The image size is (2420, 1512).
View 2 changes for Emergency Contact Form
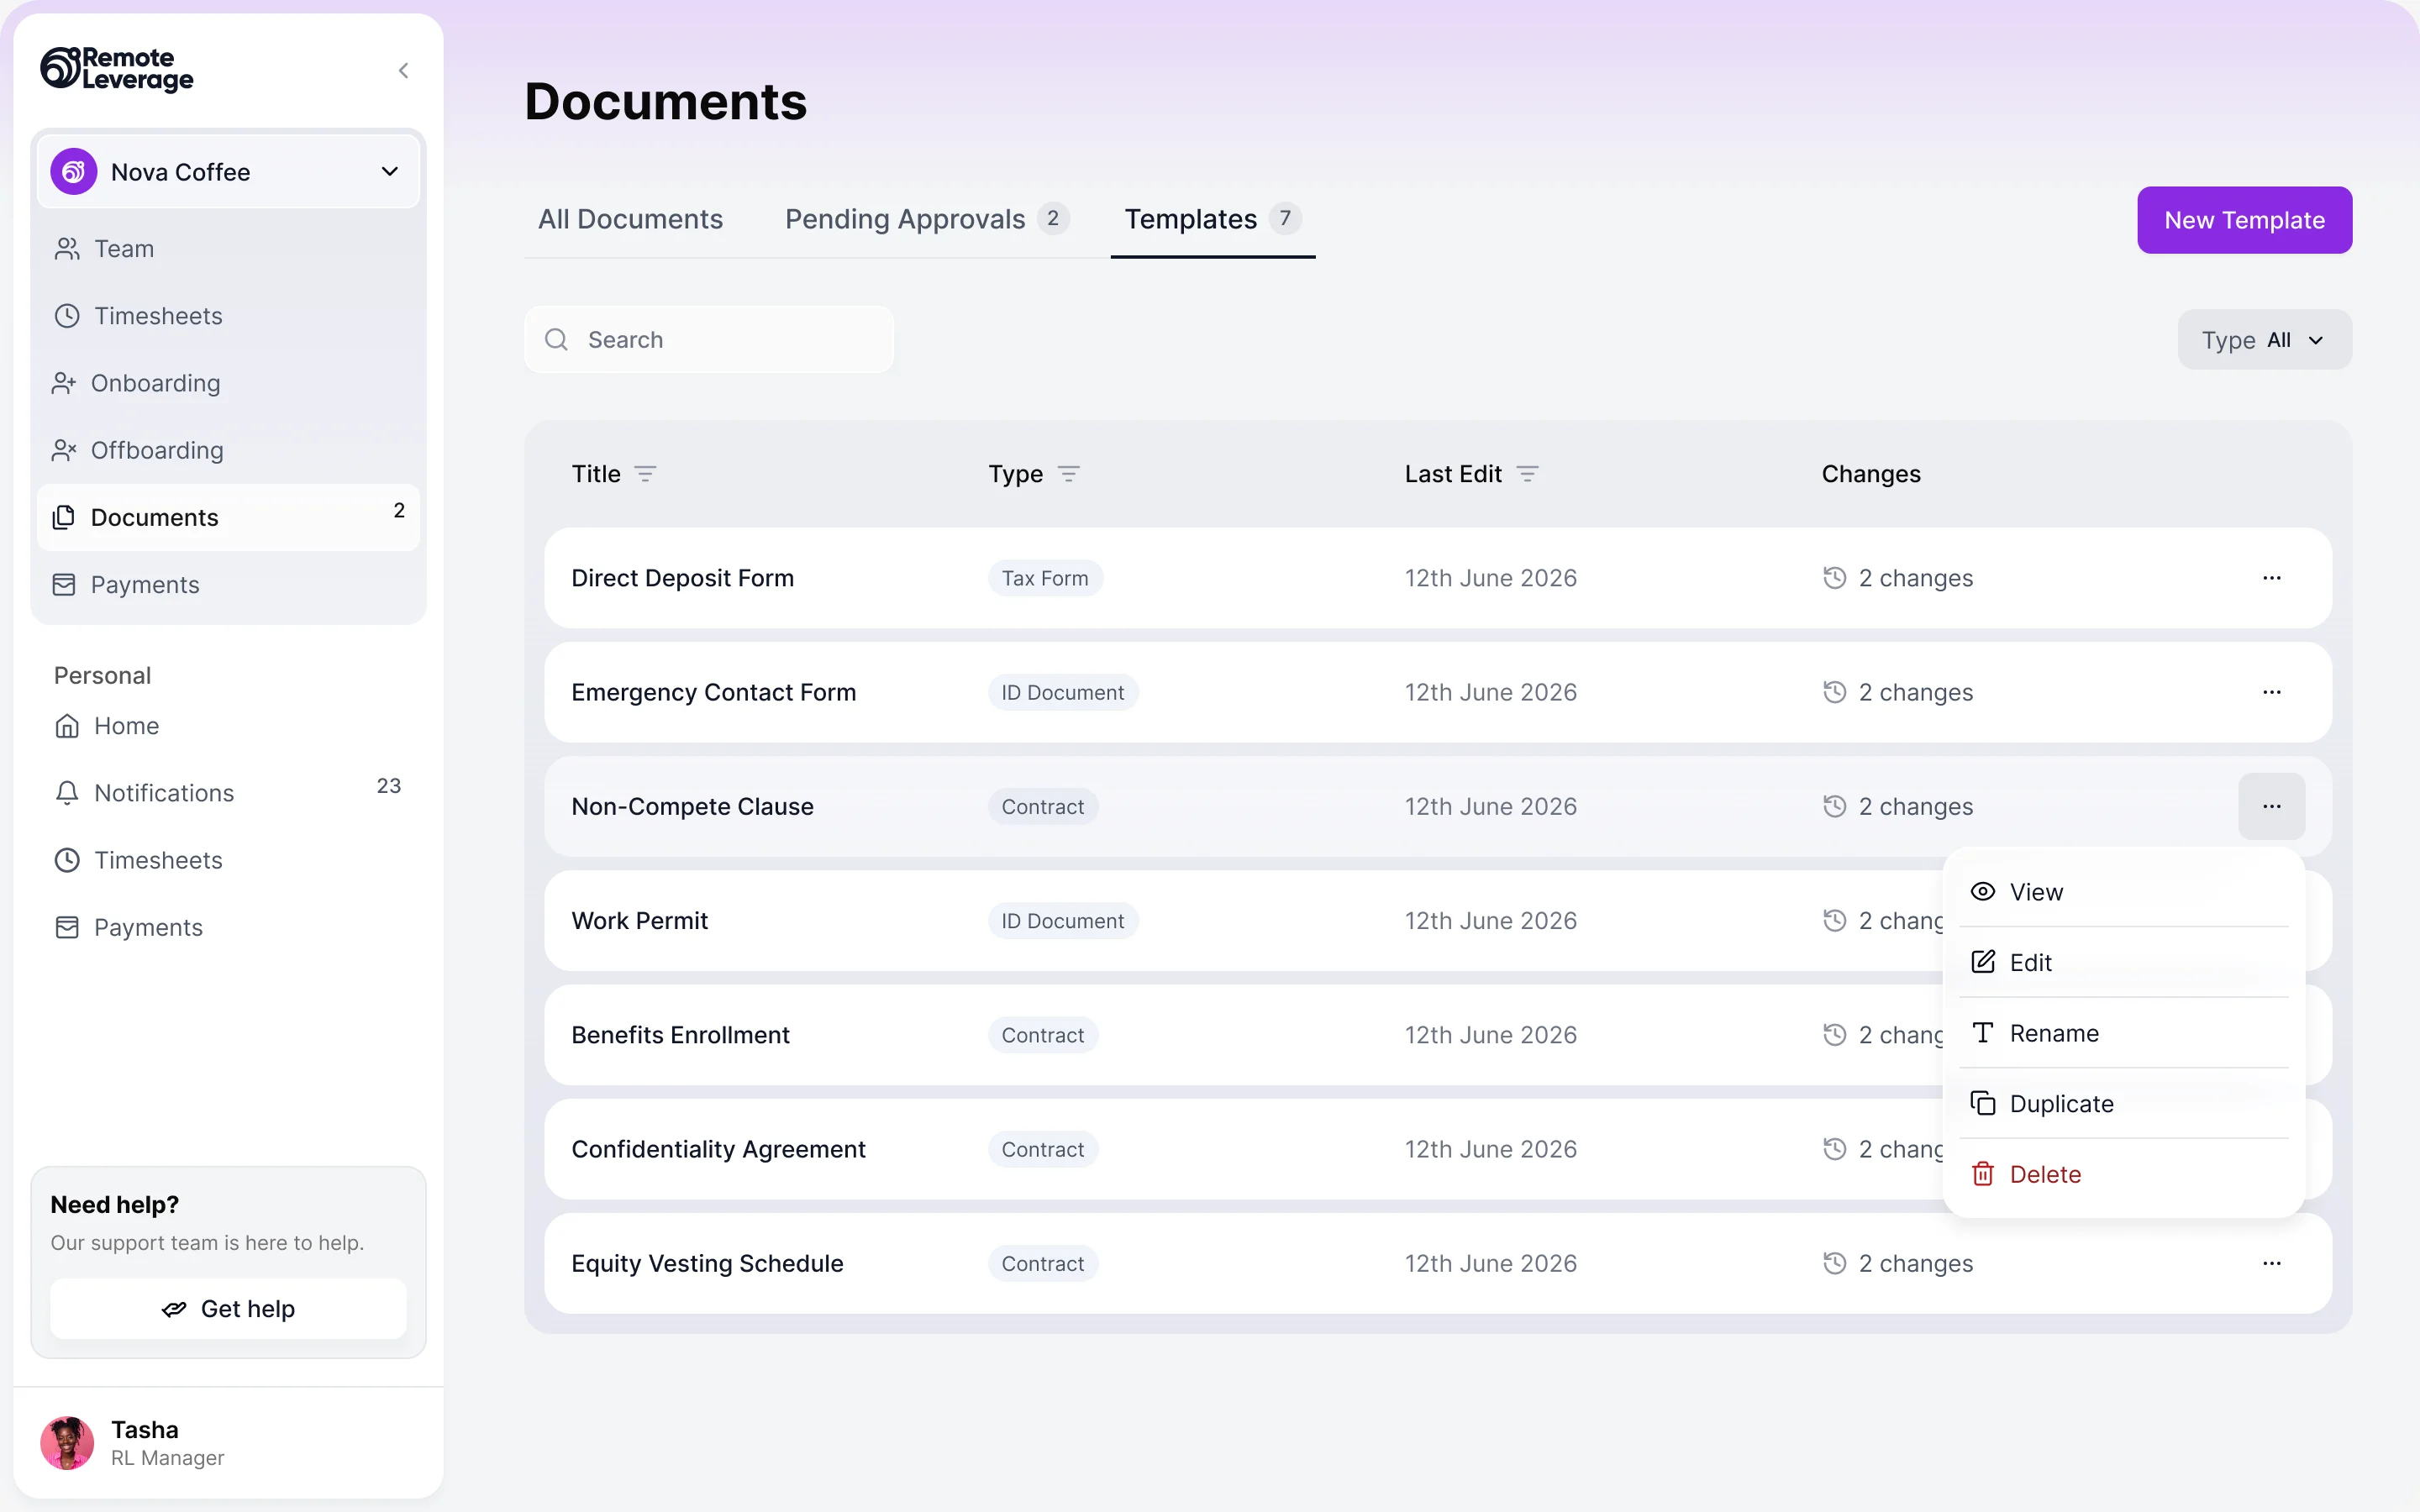pos(1897,692)
